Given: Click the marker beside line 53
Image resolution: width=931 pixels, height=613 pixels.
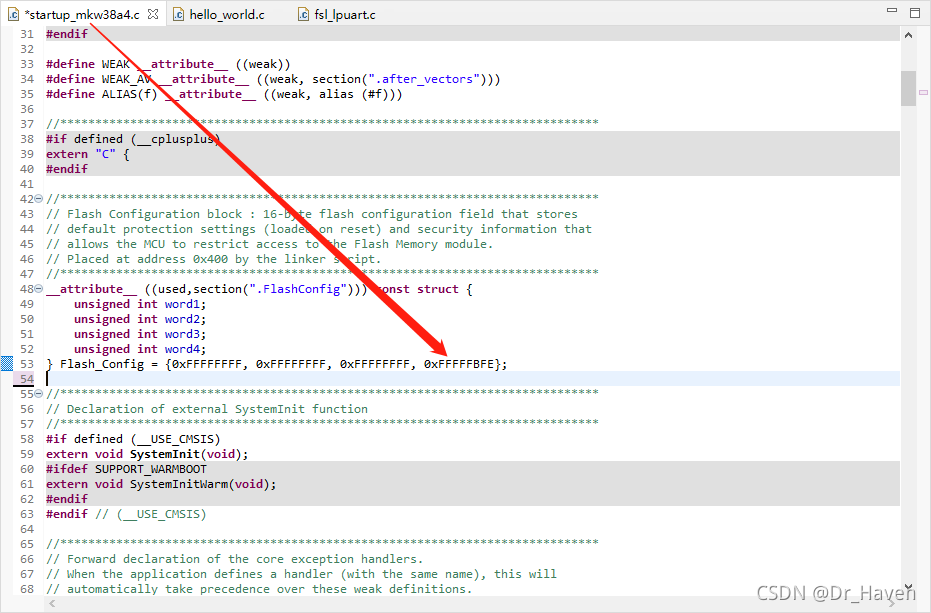Looking at the screenshot, I should tap(7, 364).
